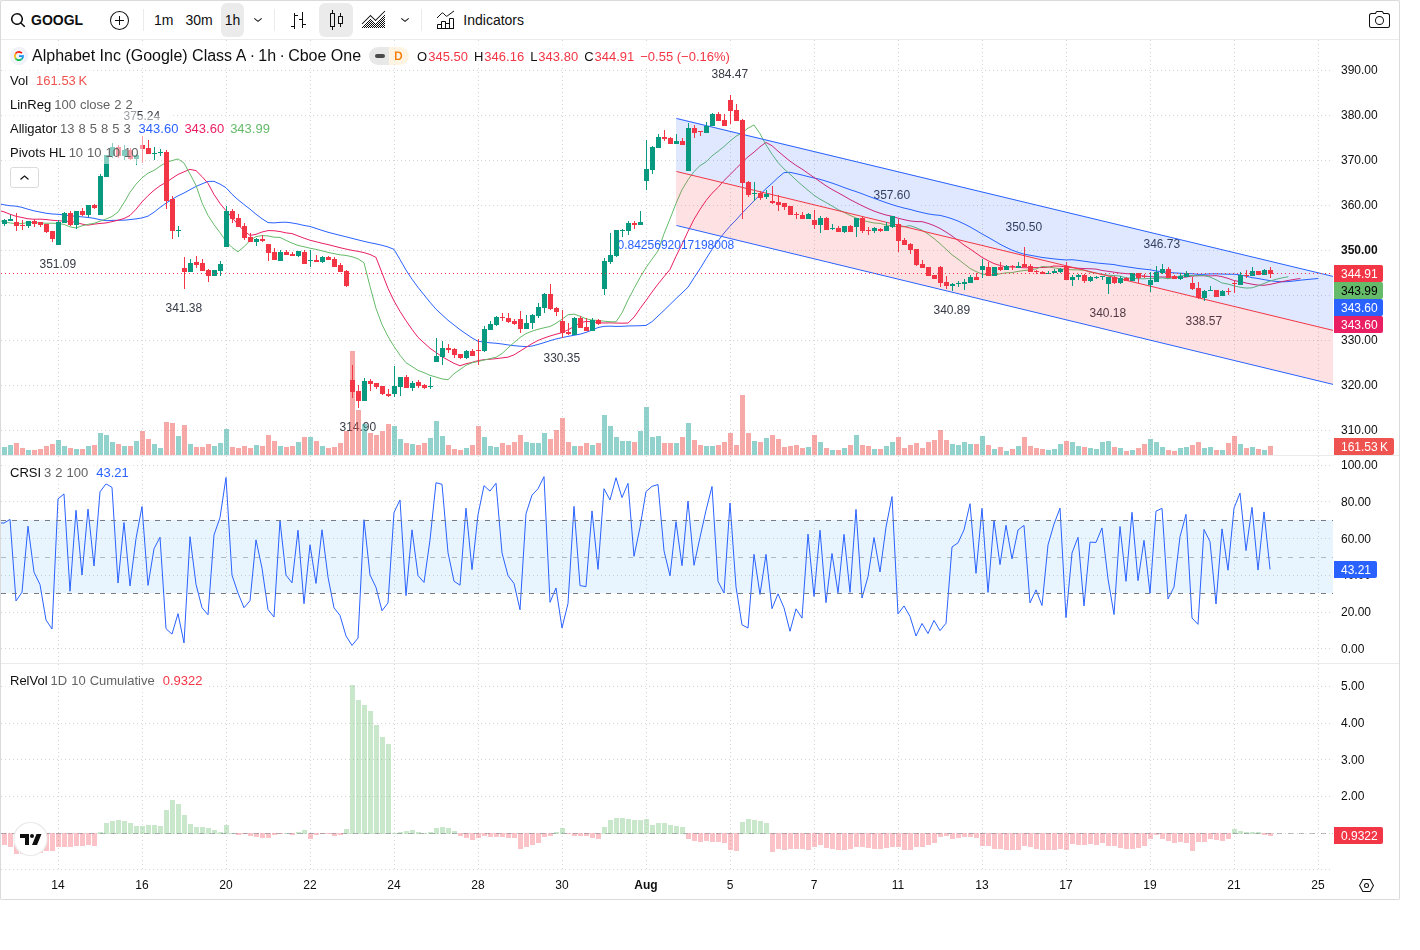
Task: Switch chart to 1m timeframe
Action: coord(164,20)
